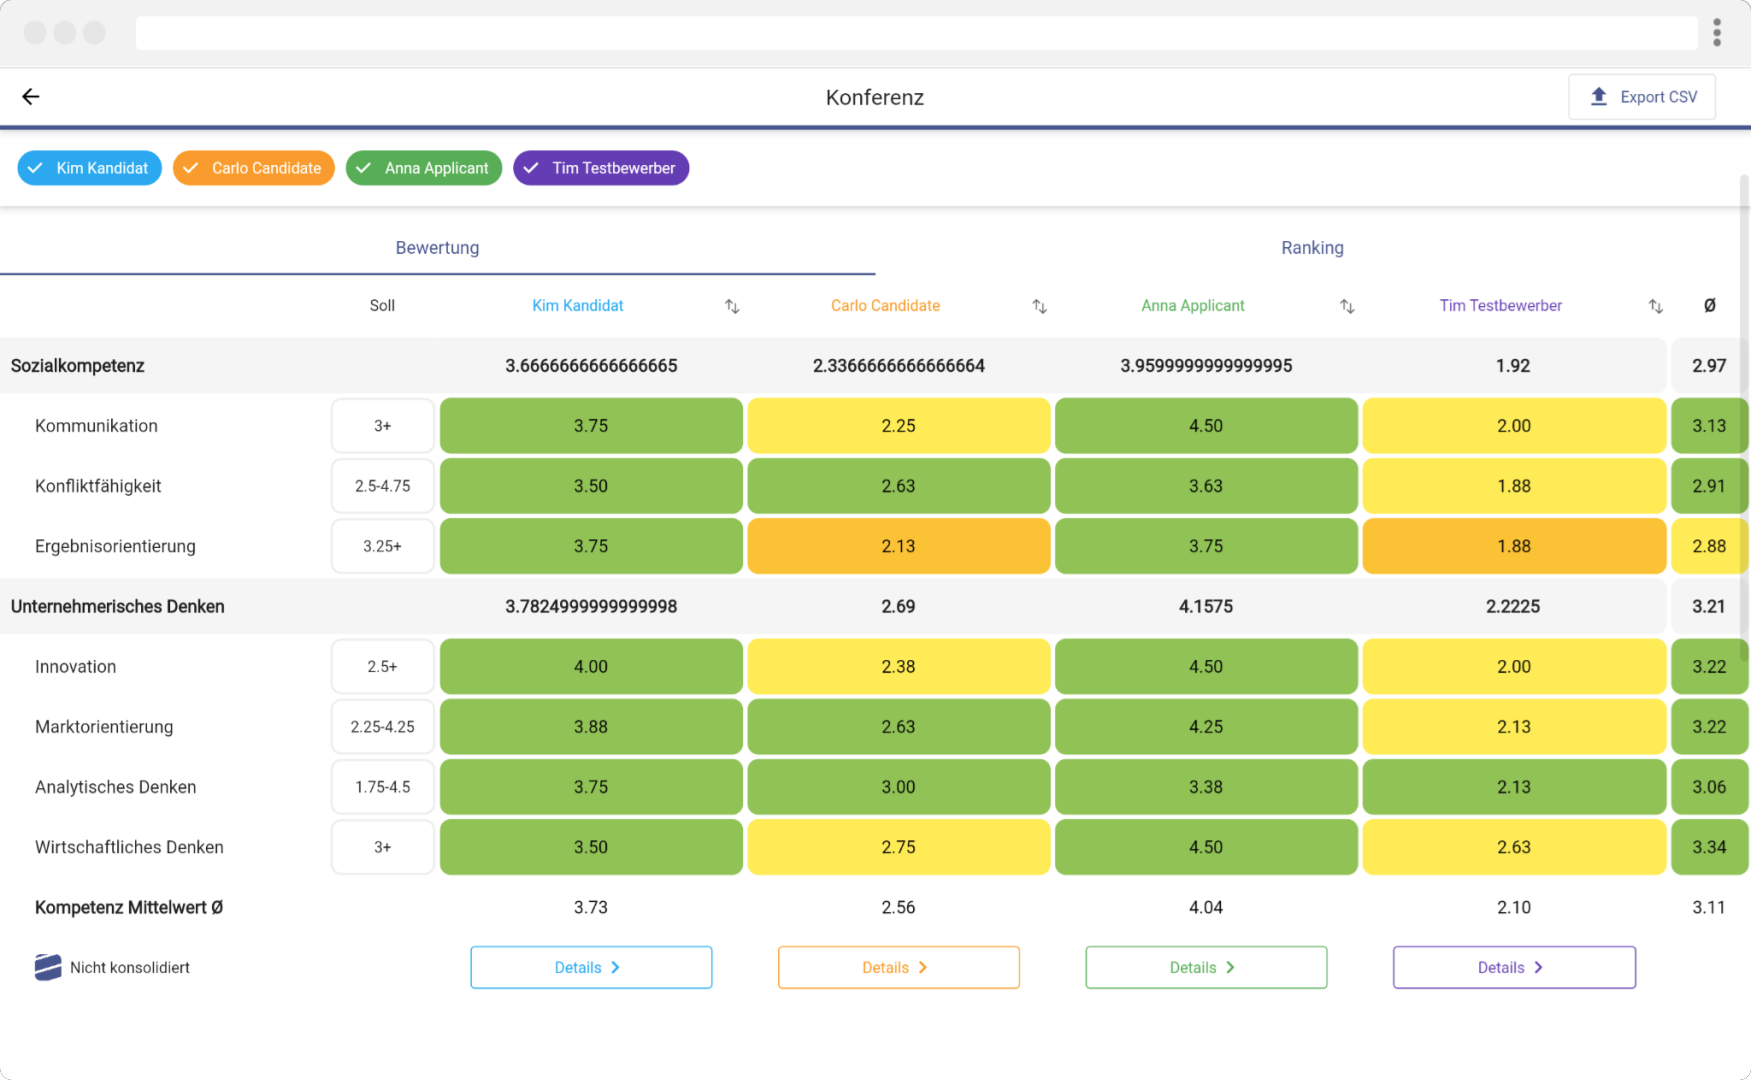Open the browser three-dot menu
The width and height of the screenshot is (1751, 1080).
pos(1716,32)
